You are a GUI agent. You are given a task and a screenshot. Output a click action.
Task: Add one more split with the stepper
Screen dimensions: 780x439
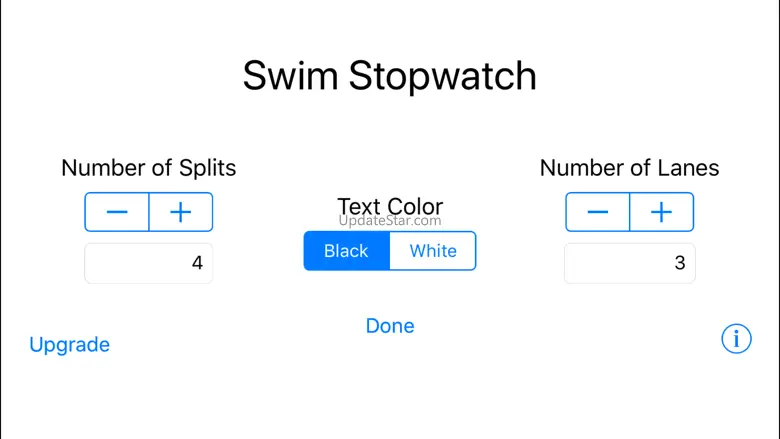(x=181, y=212)
